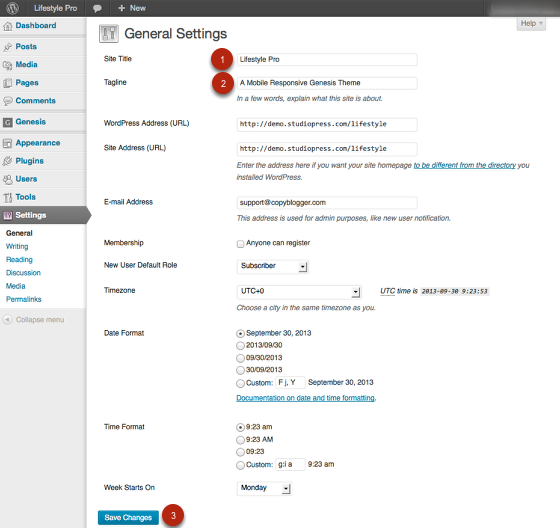
Task: Click the Save Changes button
Action: tap(128, 517)
